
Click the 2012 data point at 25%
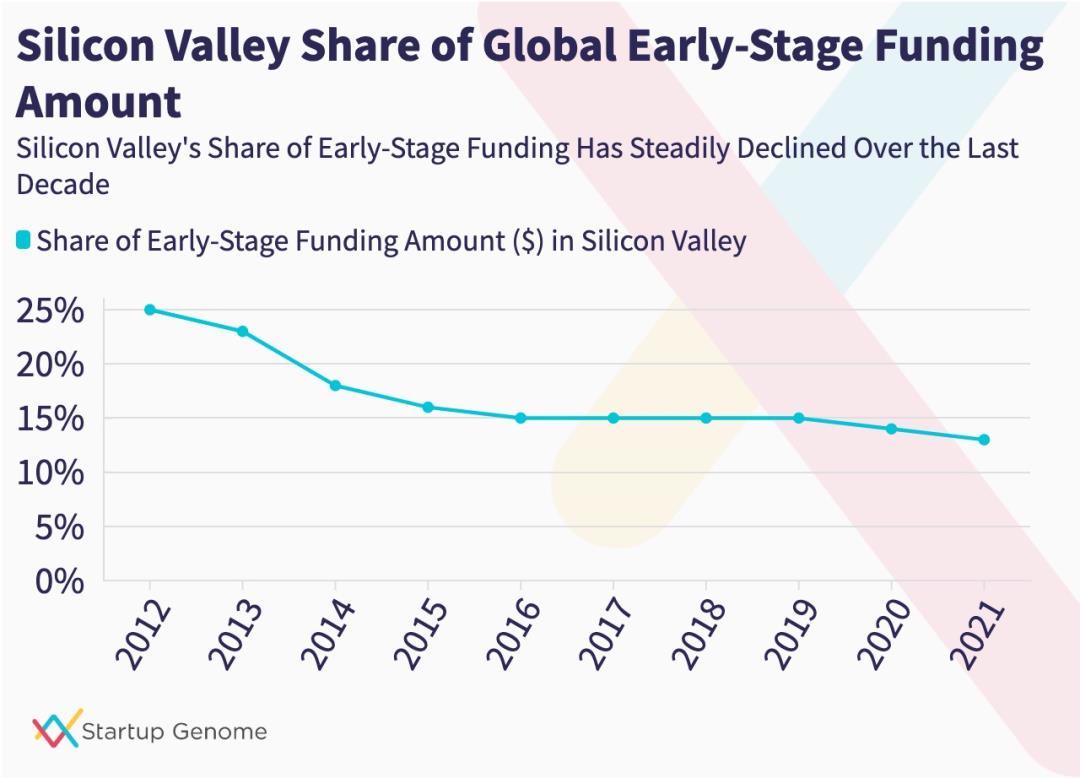click(x=150, y=310)
